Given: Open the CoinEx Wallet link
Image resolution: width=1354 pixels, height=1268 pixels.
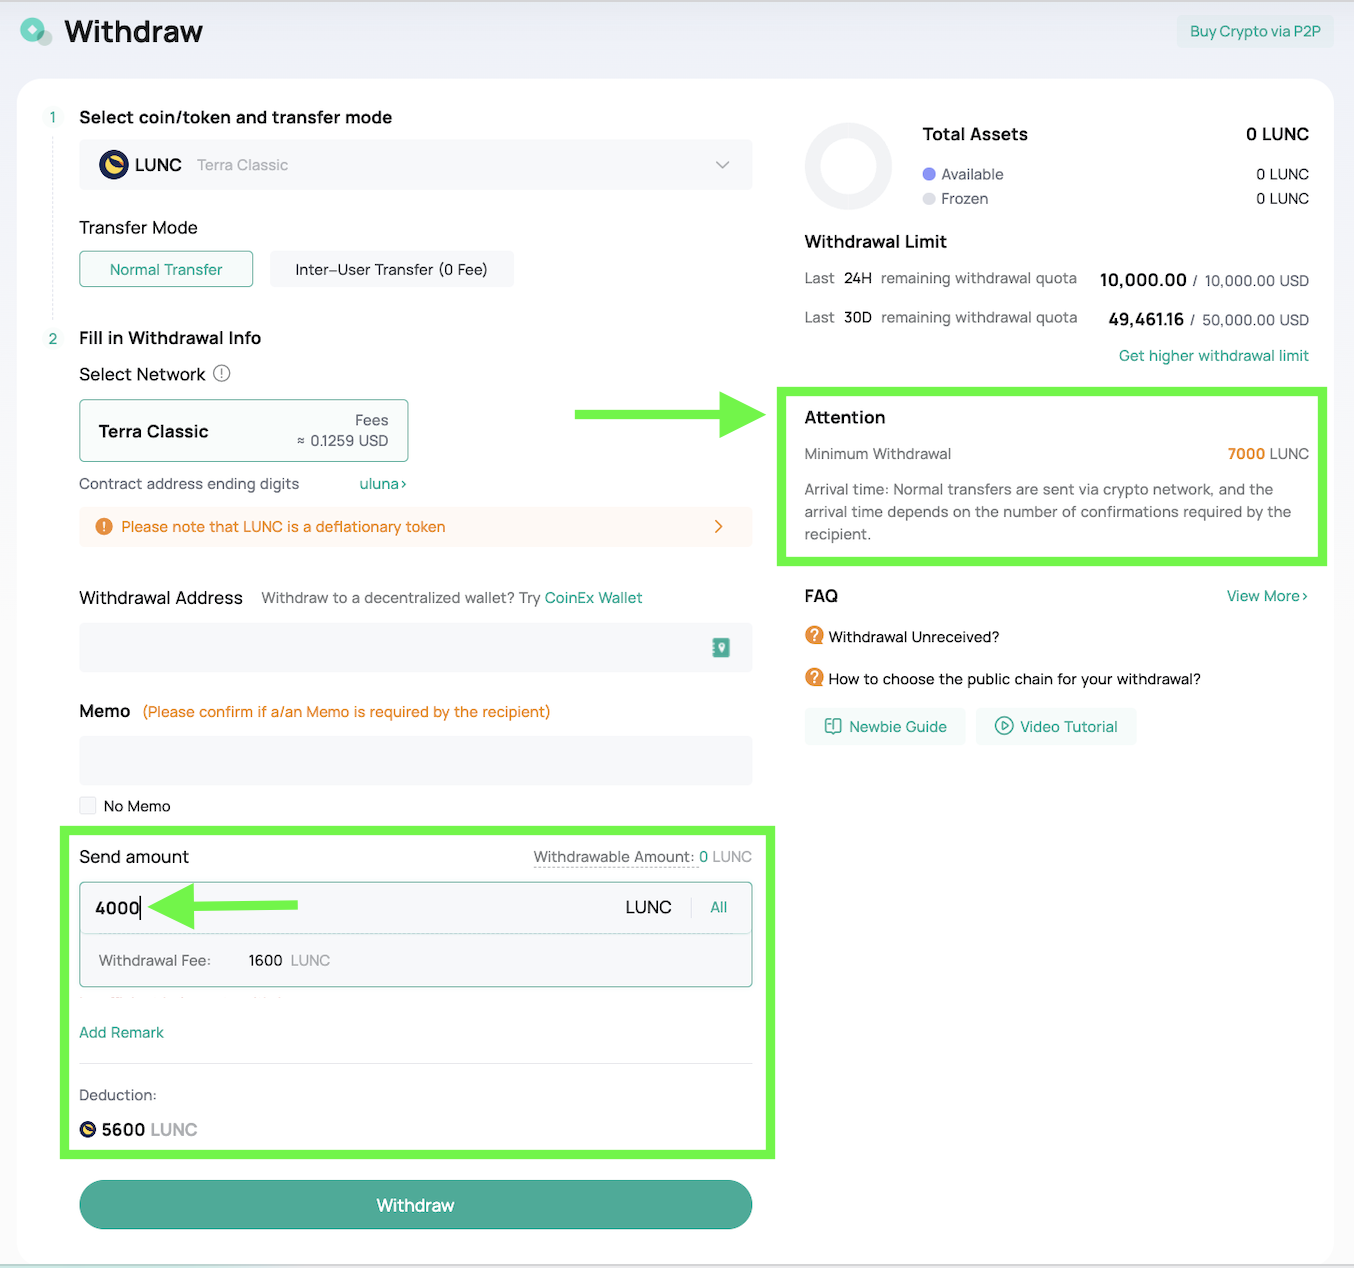Looking at the screenshot, I should 593,598.
